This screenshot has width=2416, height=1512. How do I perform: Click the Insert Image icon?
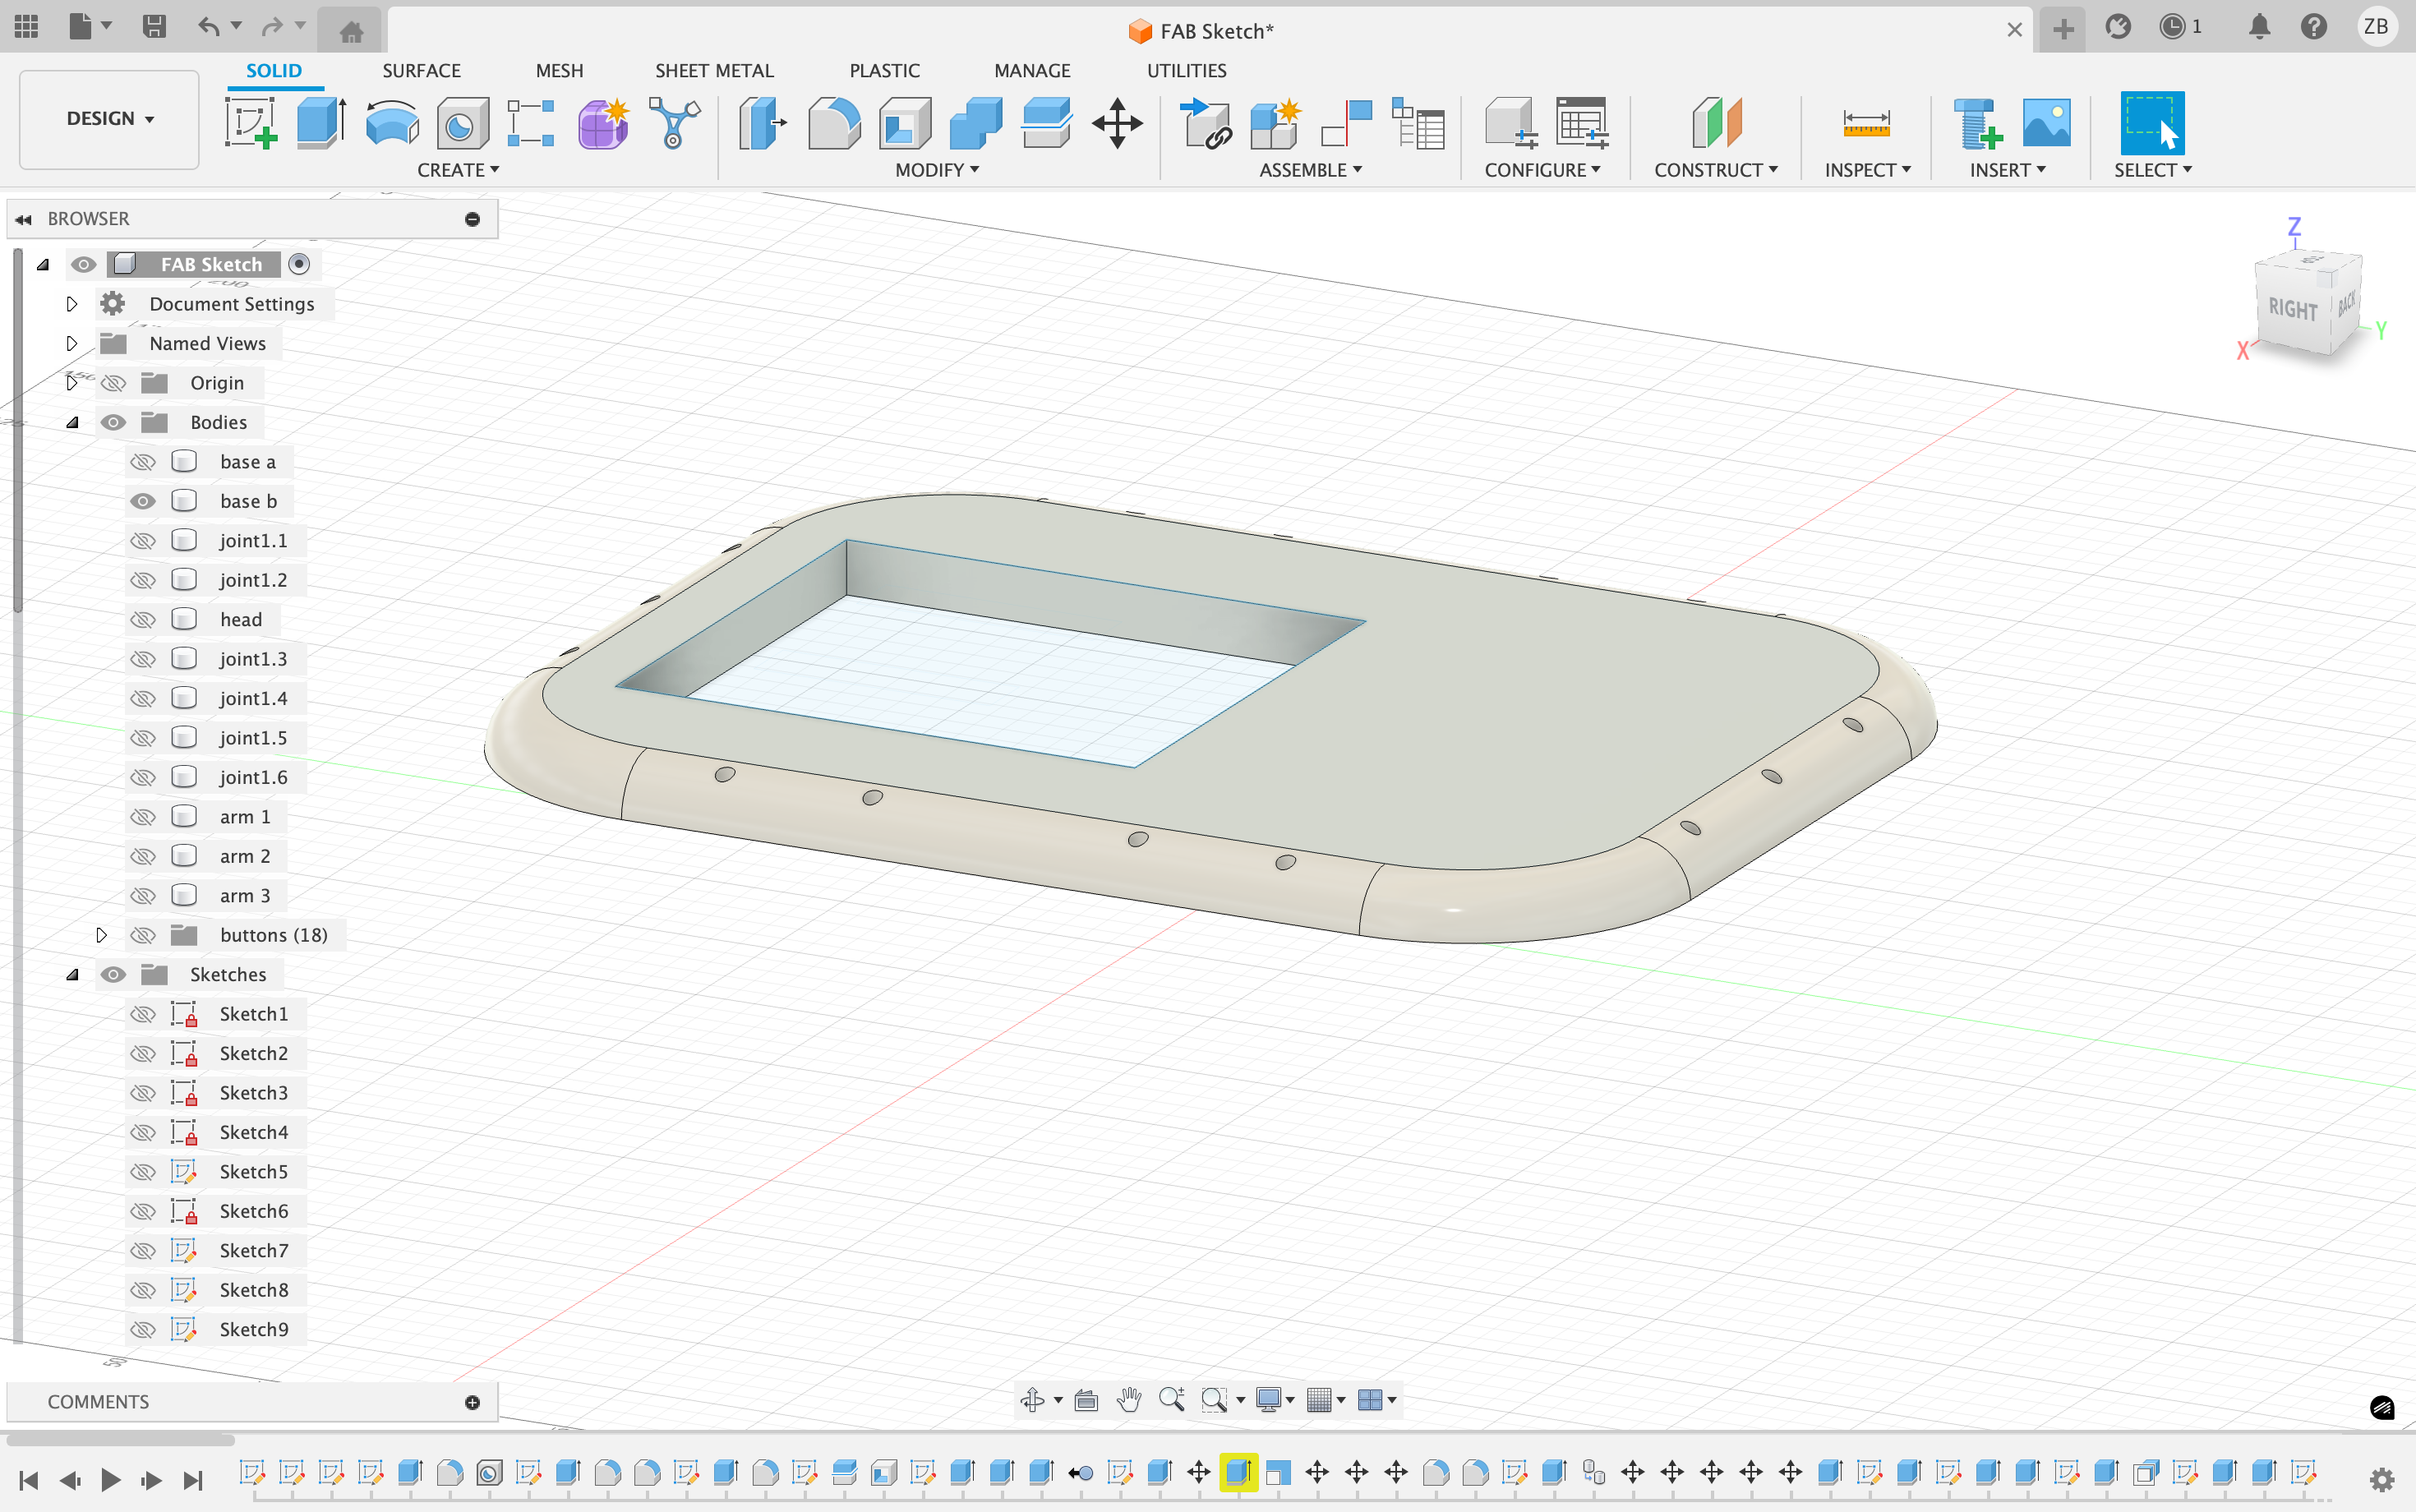[2046, 124]
